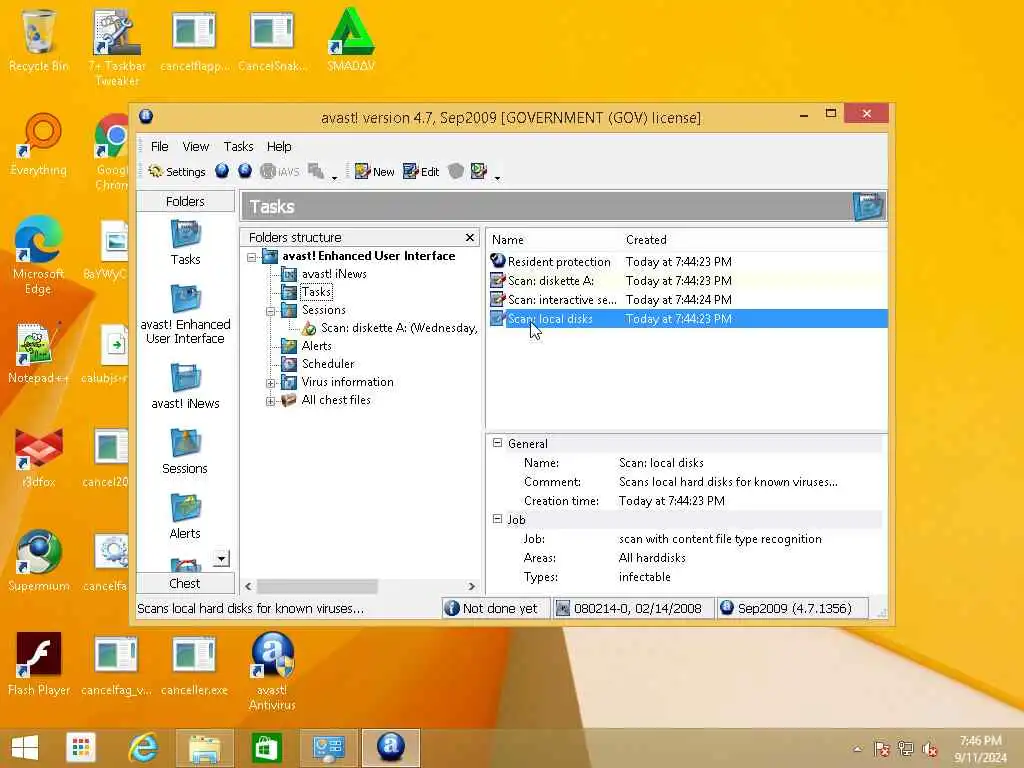Click horizontal scrollbar right arrow in tree pane

coord(472,586)
